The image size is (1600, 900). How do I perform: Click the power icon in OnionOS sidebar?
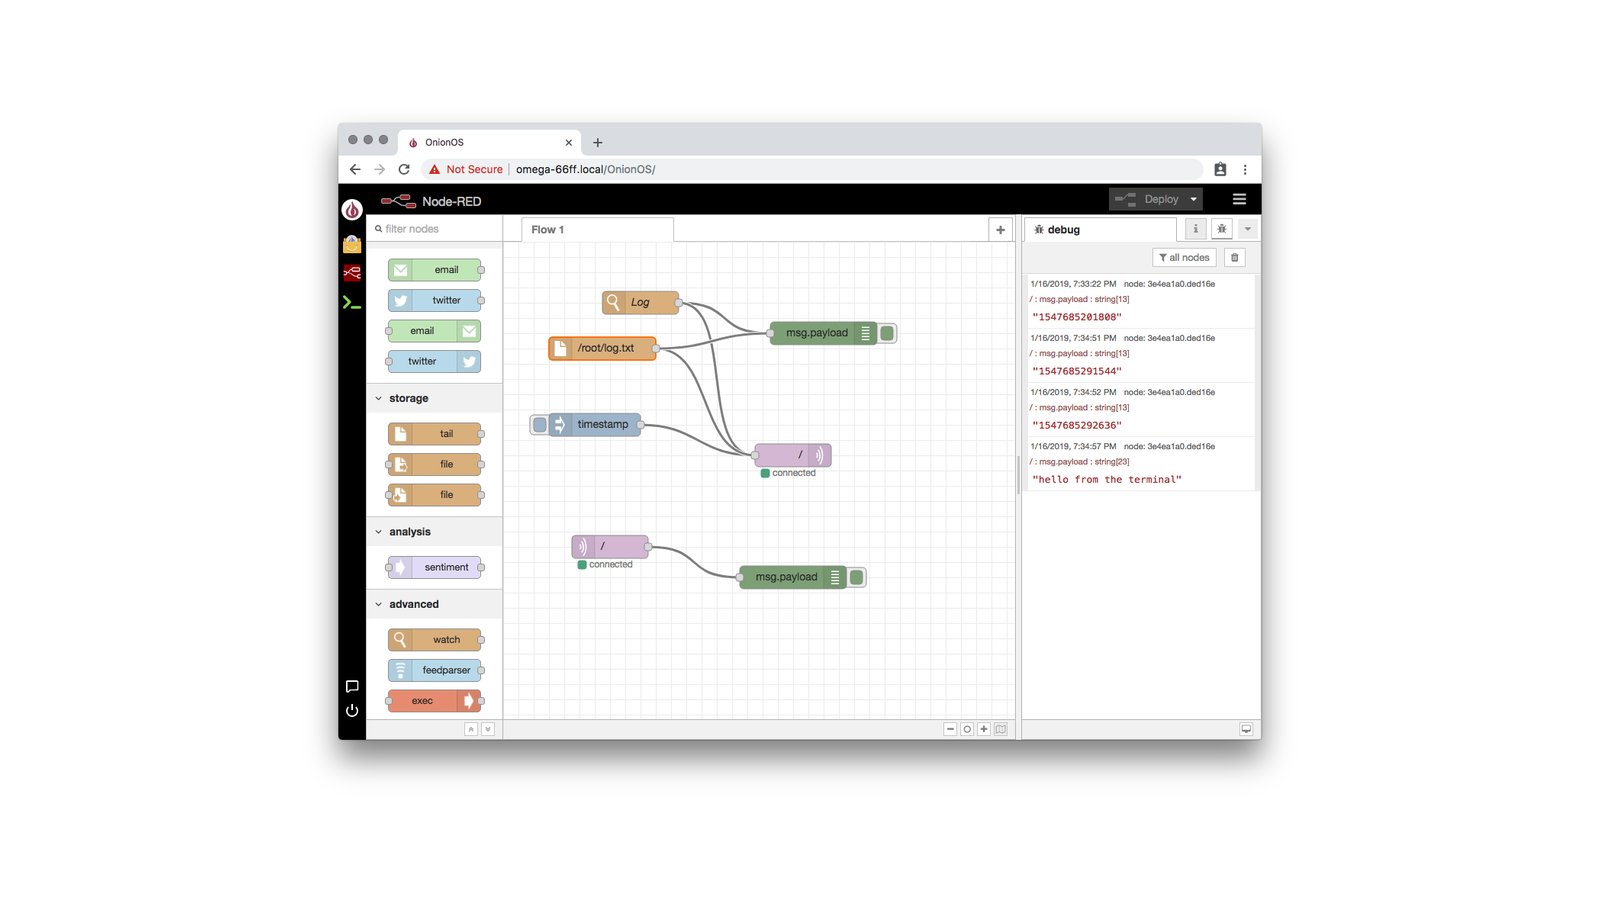(352, 710)
